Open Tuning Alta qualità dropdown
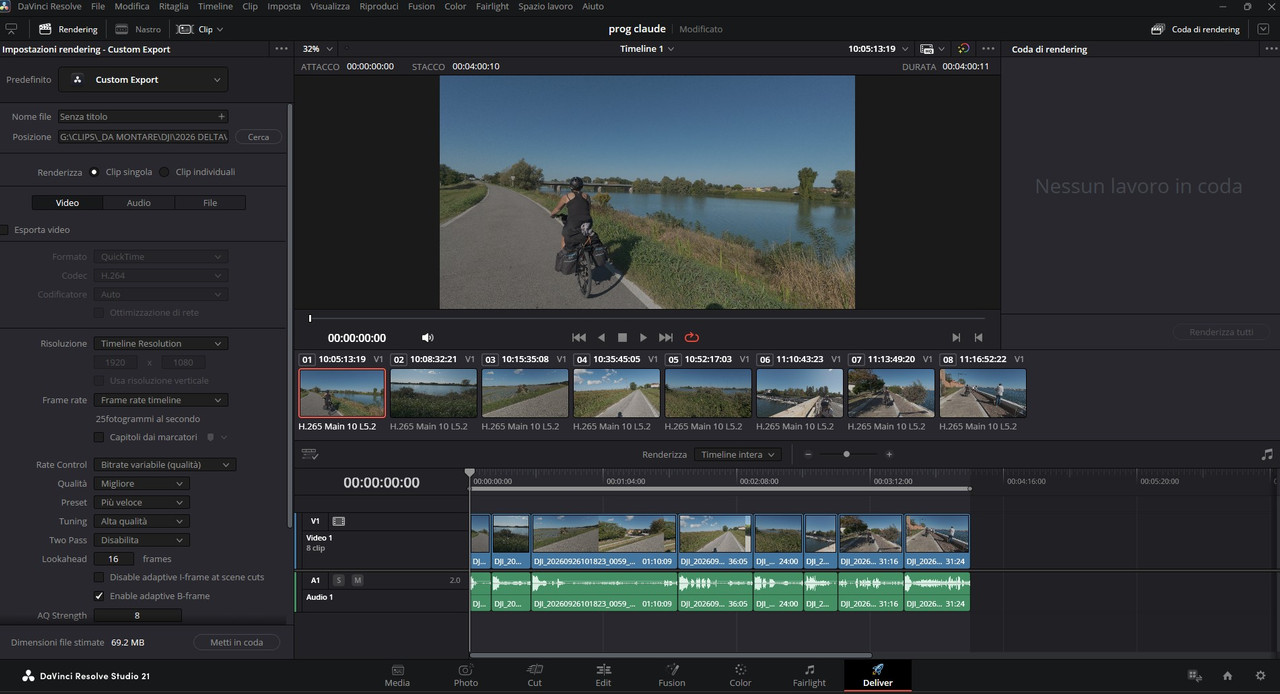This screenshot has width=1280, height=694. click(140, 521)
